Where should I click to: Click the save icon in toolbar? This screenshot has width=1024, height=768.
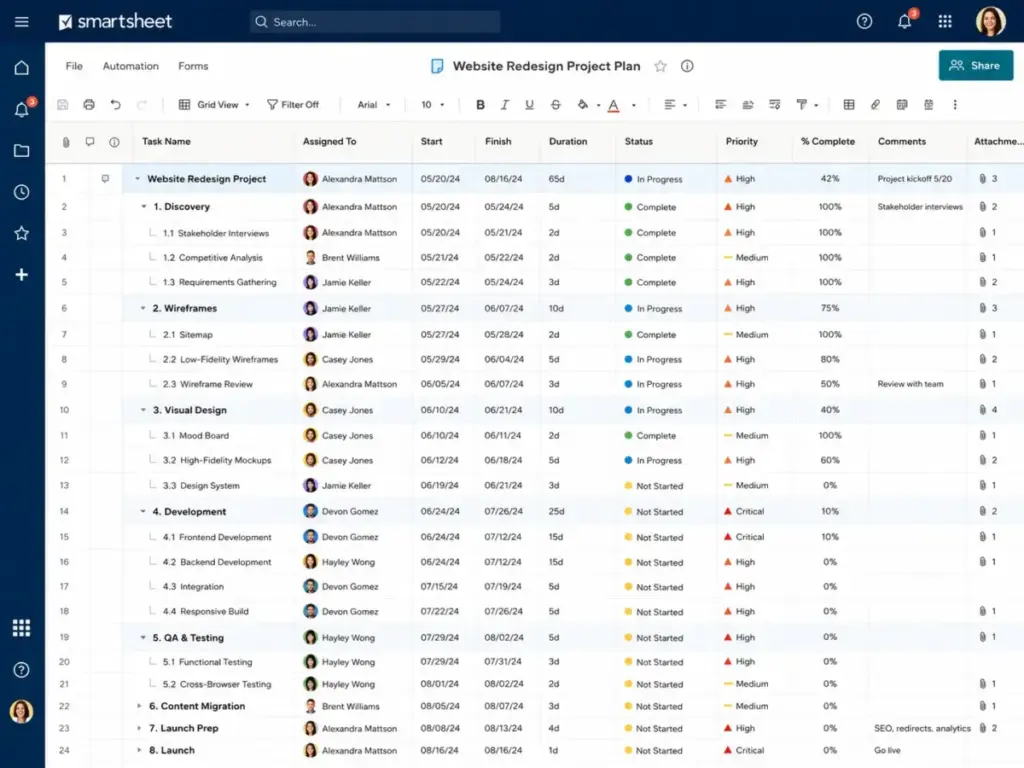pyautogui.click(x=63, y=104)
